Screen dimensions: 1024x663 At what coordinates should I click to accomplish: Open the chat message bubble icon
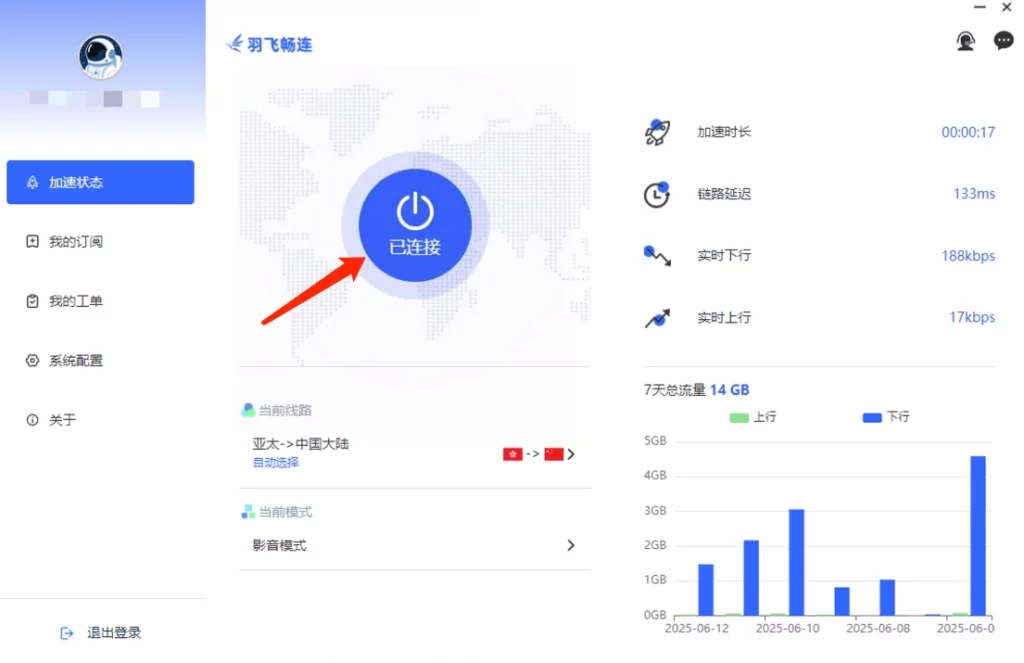coord(1003,40)
